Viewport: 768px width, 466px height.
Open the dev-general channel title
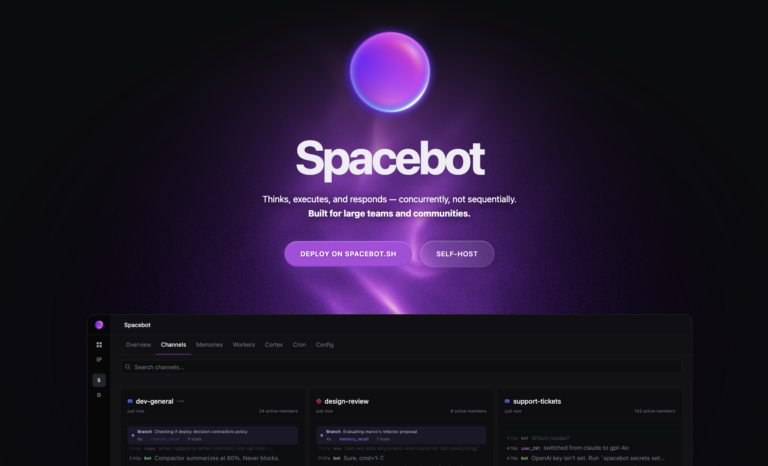[x=154, y=401]
